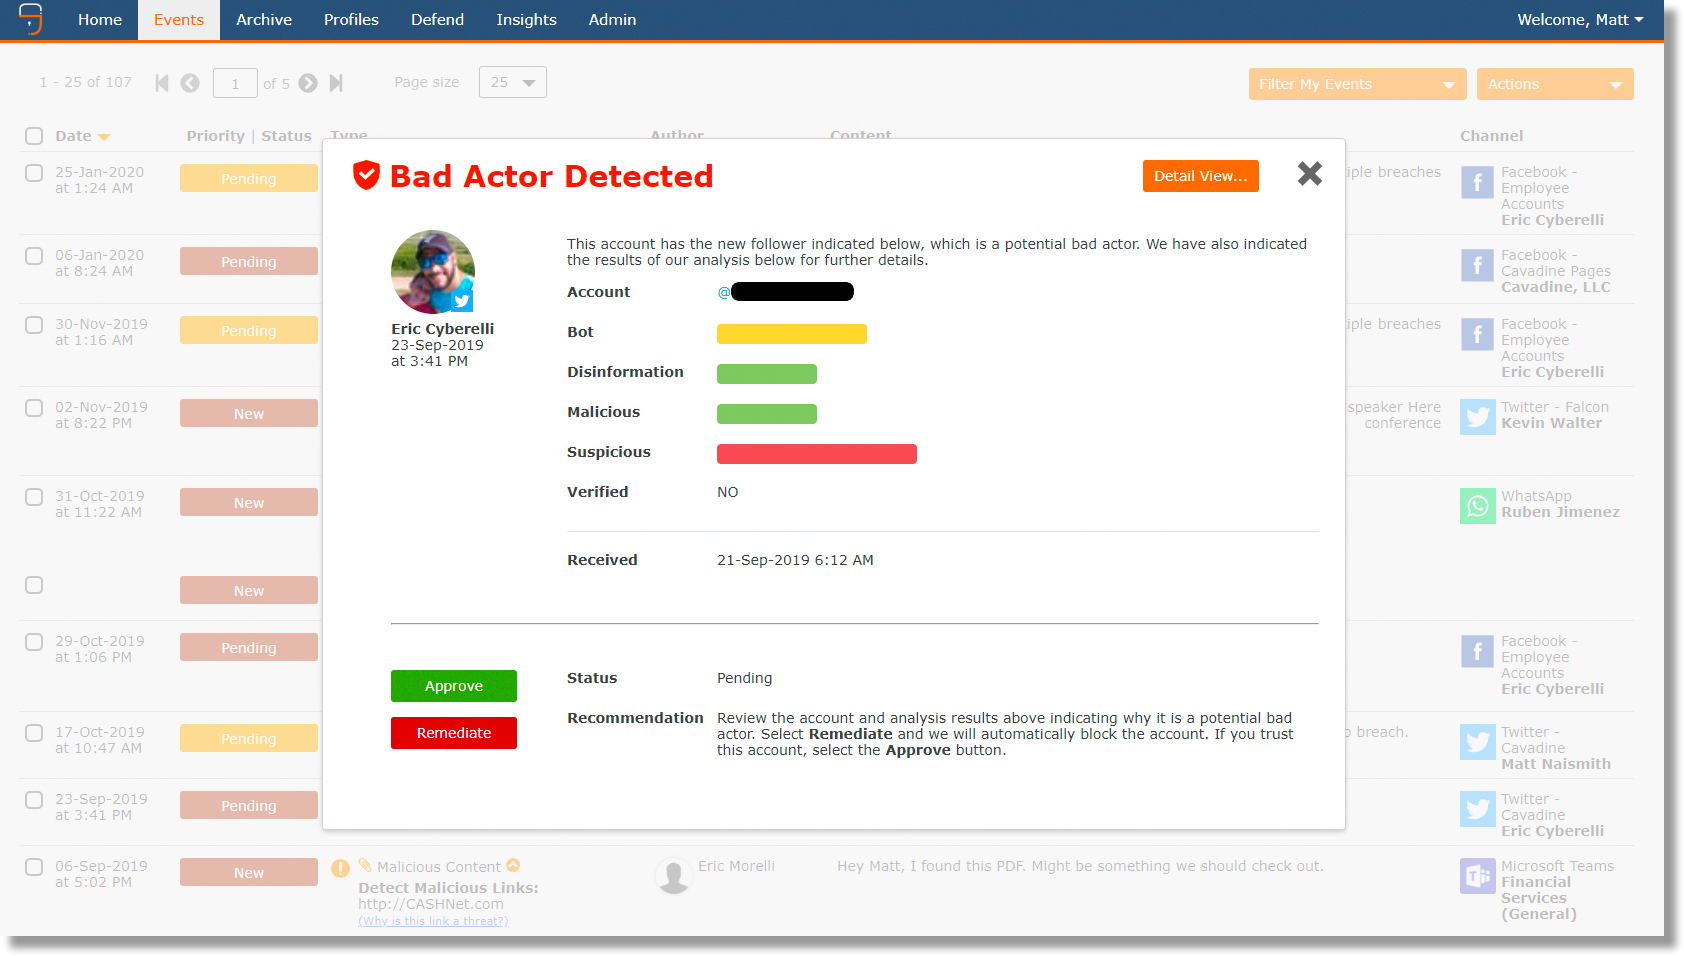
Task: Select checkbox for 17-Oct-2019 event
Action: (34, 733)
